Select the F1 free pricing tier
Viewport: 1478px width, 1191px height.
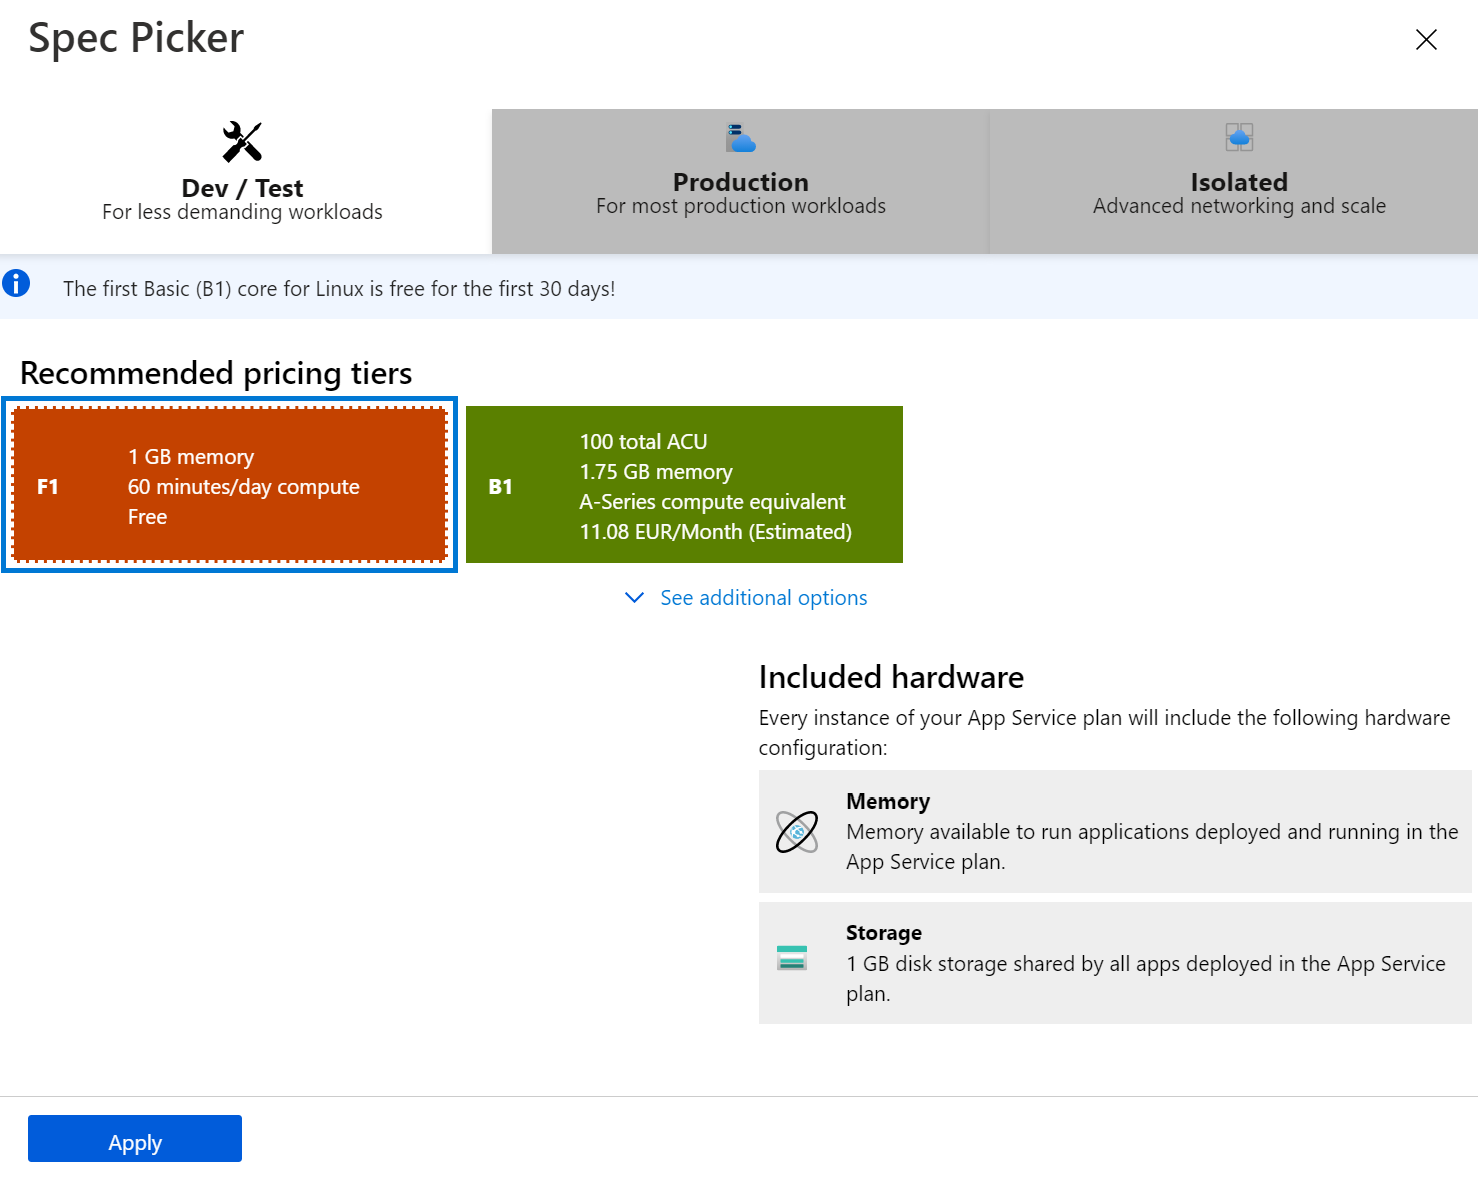pyautogui.click(x=230, y=485)
